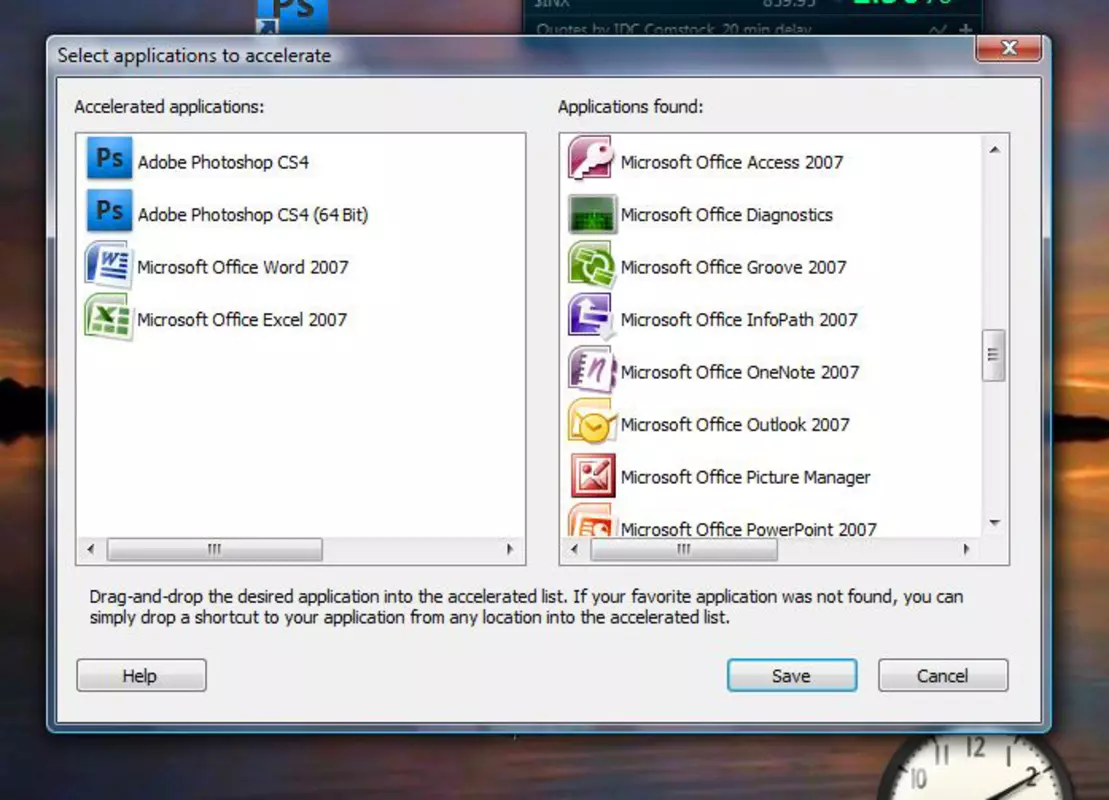Click horizontal scrollbar thumb in Applications found
Image resolution: width=1109 pixels, height=800 pixels.
tap(684, 549)
